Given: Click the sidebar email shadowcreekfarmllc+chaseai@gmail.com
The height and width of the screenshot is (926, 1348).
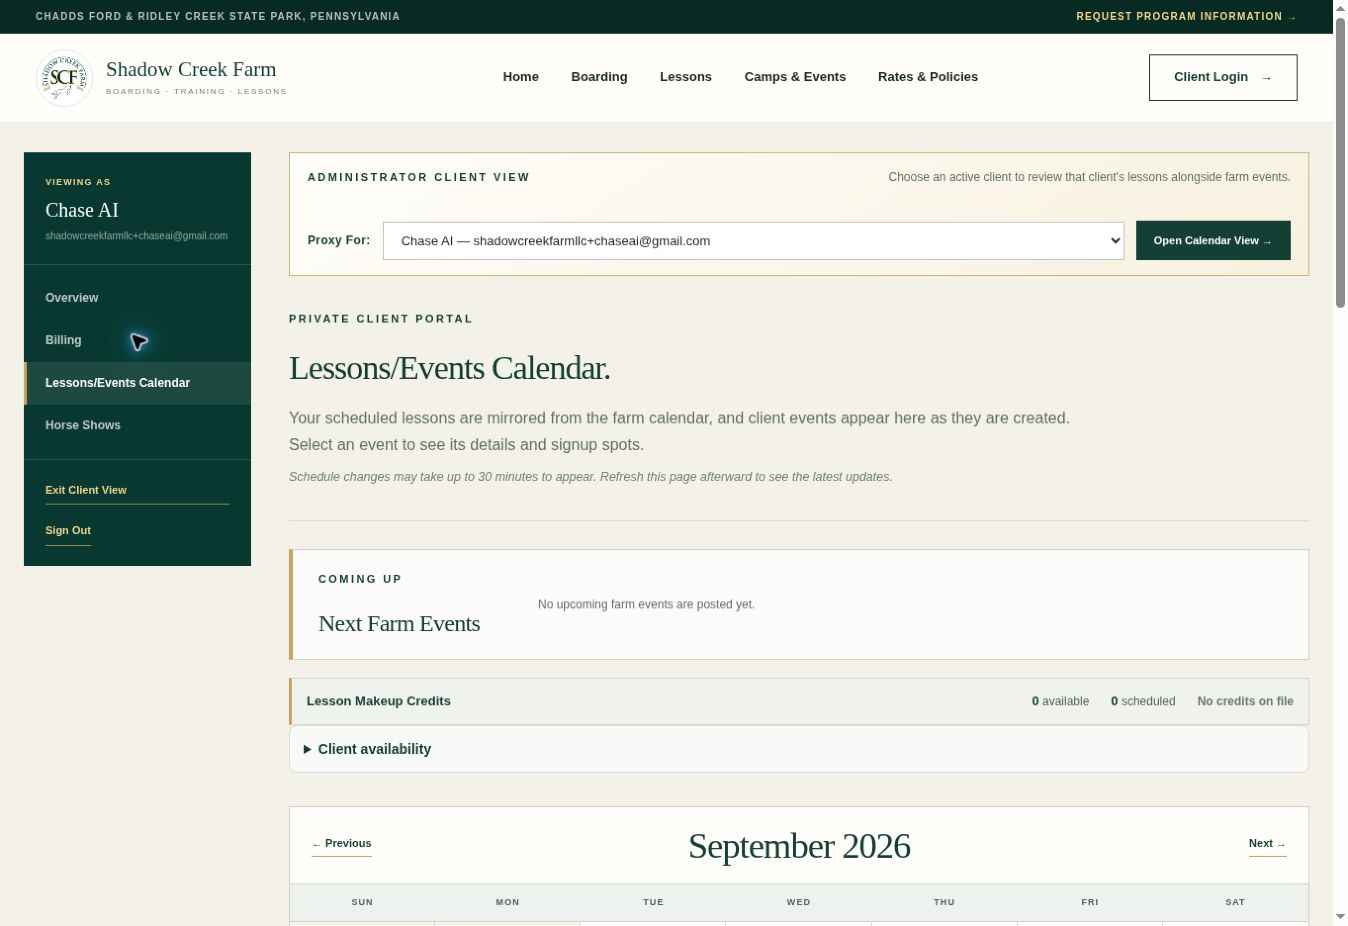Looking at the screenshot, I should (136, 236).
